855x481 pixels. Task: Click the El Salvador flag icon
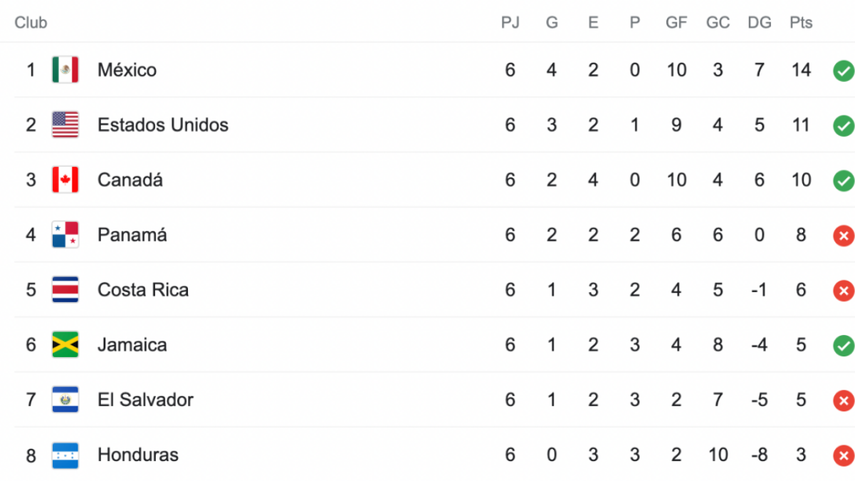click(65, 400)
